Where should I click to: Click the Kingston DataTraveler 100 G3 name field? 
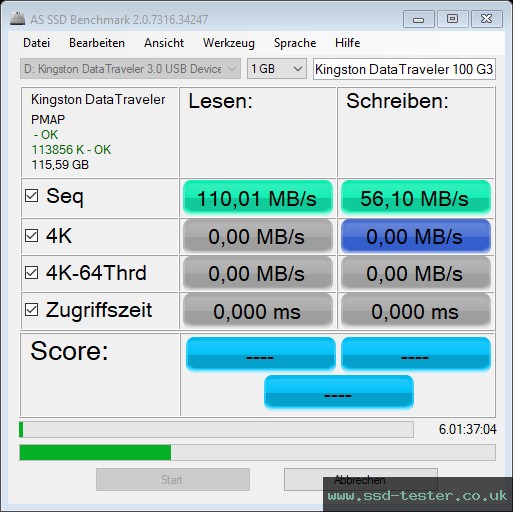tap(404, 69)
